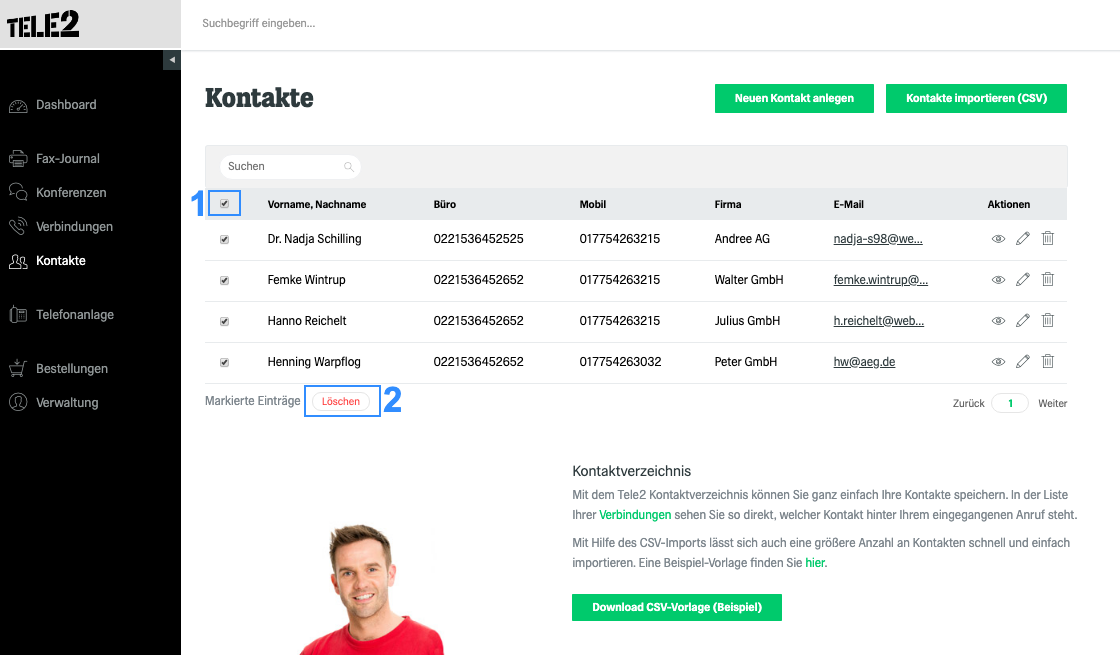
Task: Click the Kontakte people icon
Action: (18, 261)
